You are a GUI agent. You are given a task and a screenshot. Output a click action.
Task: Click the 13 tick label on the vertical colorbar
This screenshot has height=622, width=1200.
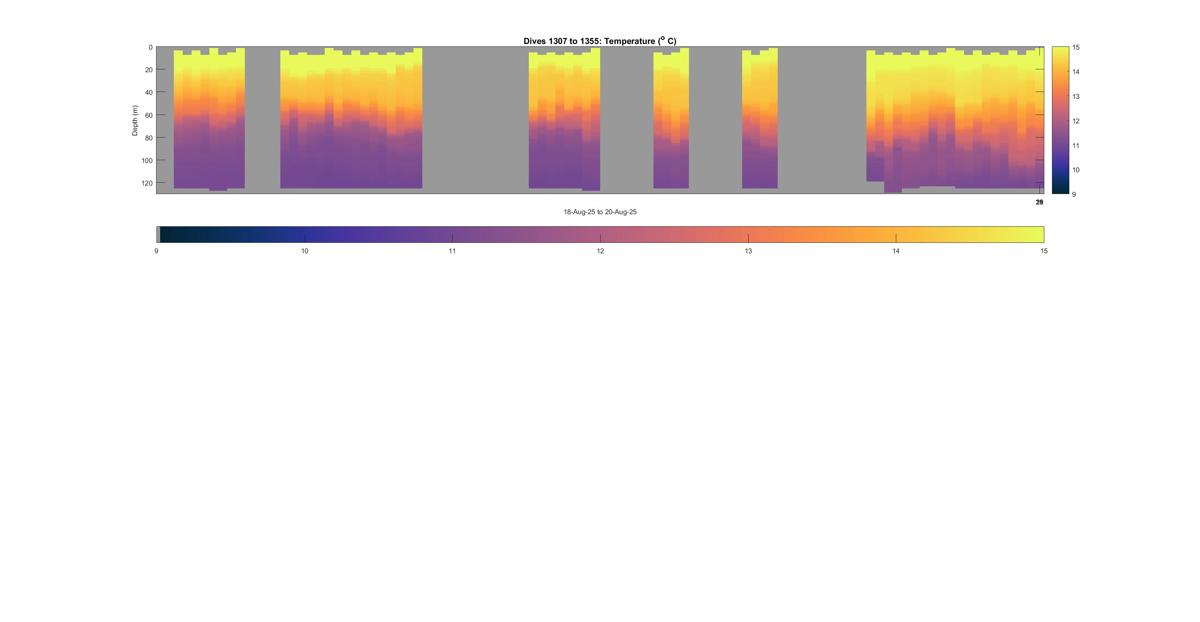tap(1075, 96)
